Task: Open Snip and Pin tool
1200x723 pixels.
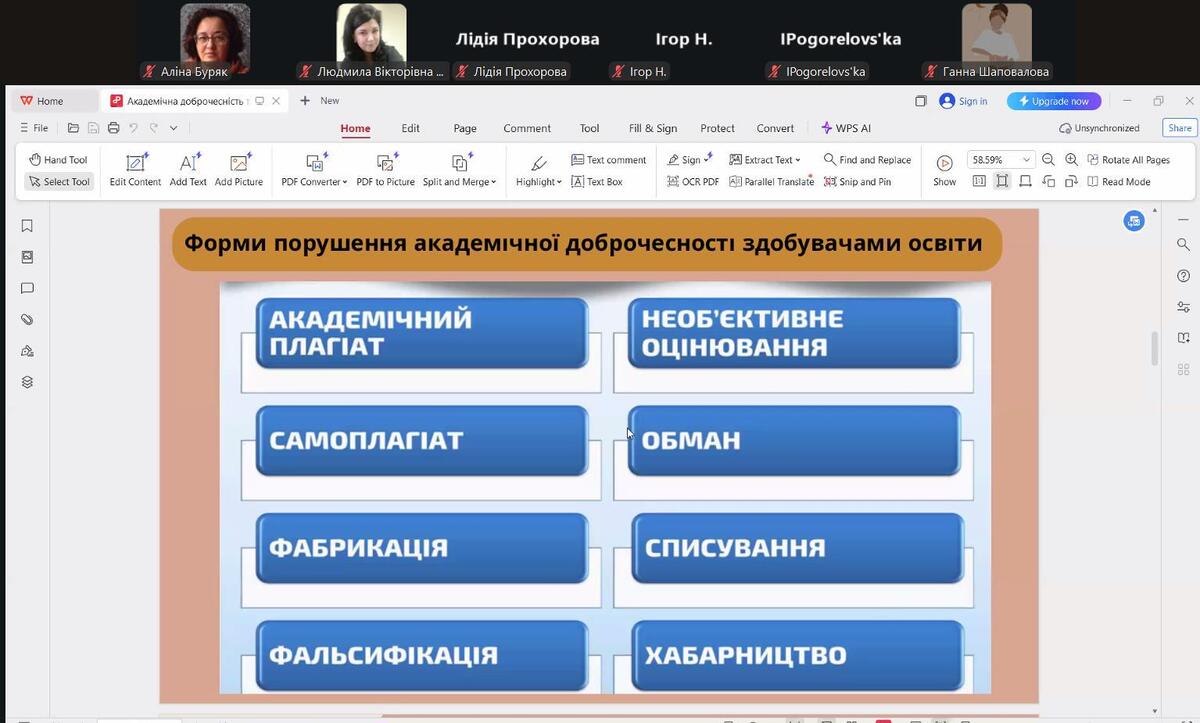Action: 856,182
